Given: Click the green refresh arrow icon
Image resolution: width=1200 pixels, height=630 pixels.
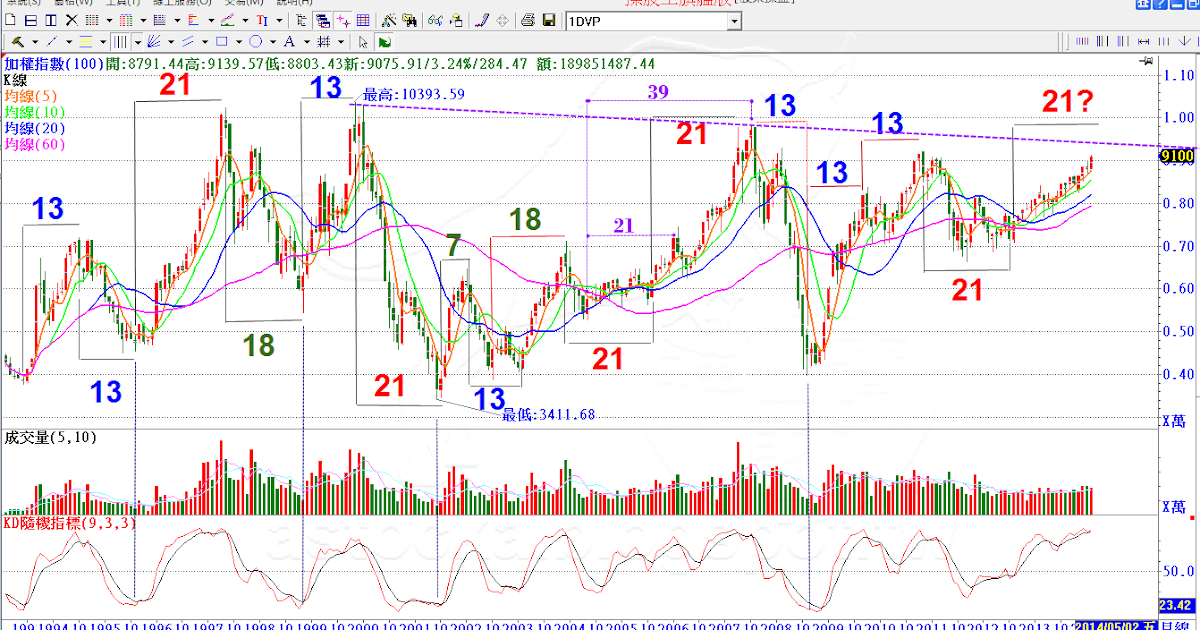Looking at the screenshot, I should pos(384,42).
